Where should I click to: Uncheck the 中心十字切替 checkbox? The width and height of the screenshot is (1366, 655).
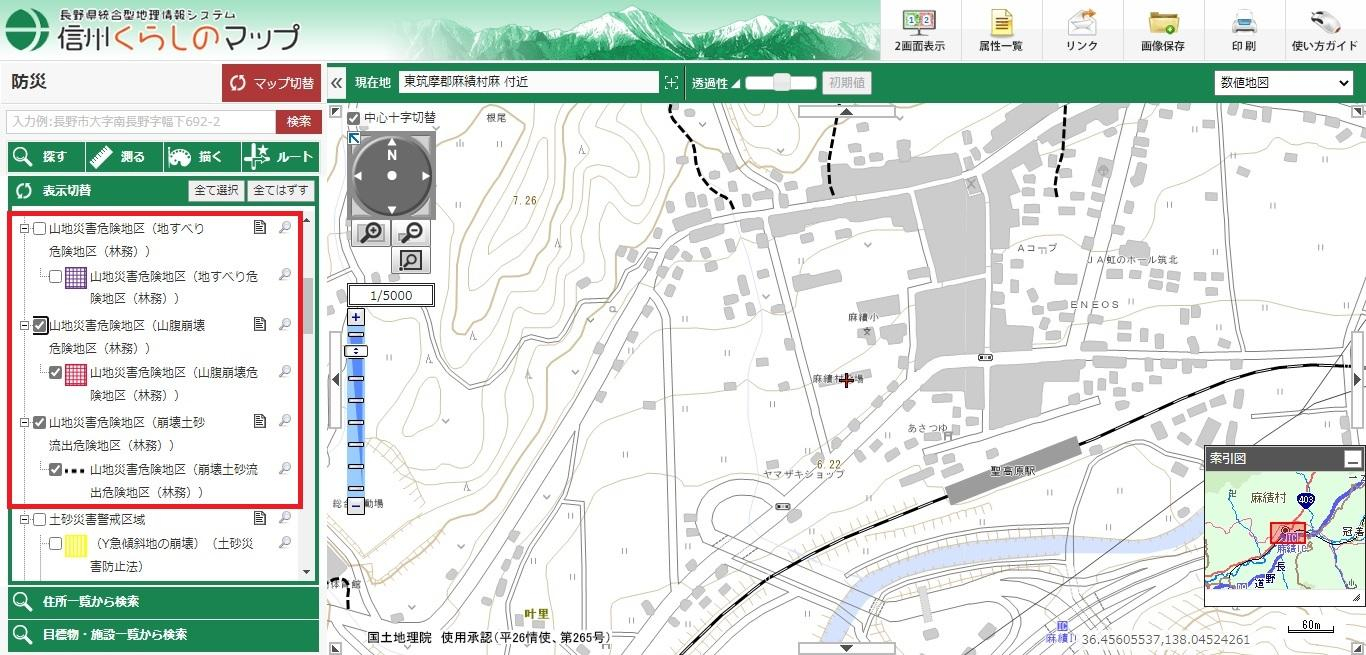(353, 118)
